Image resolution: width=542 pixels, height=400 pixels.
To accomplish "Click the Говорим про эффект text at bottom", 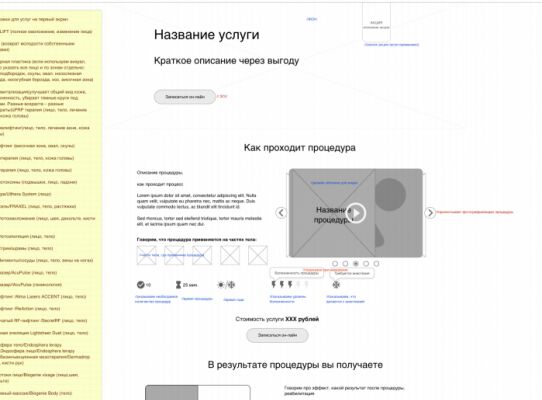I will (x=344, y=391).
